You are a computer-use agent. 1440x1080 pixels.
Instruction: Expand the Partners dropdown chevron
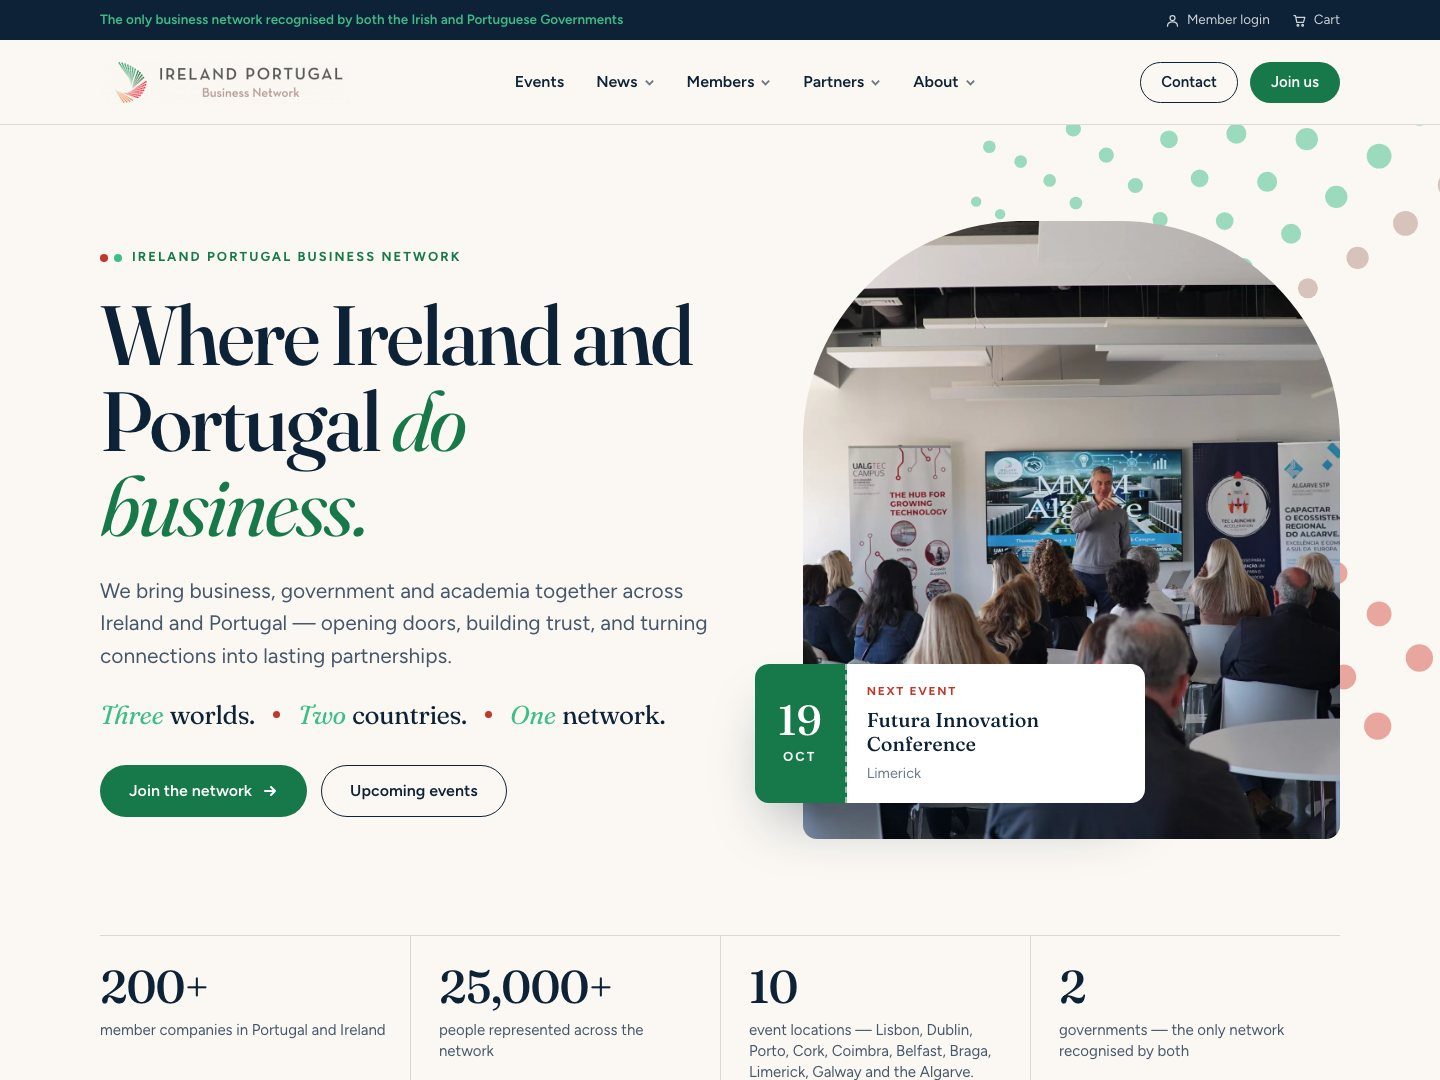pyautogui.click(x=875, y=83)
